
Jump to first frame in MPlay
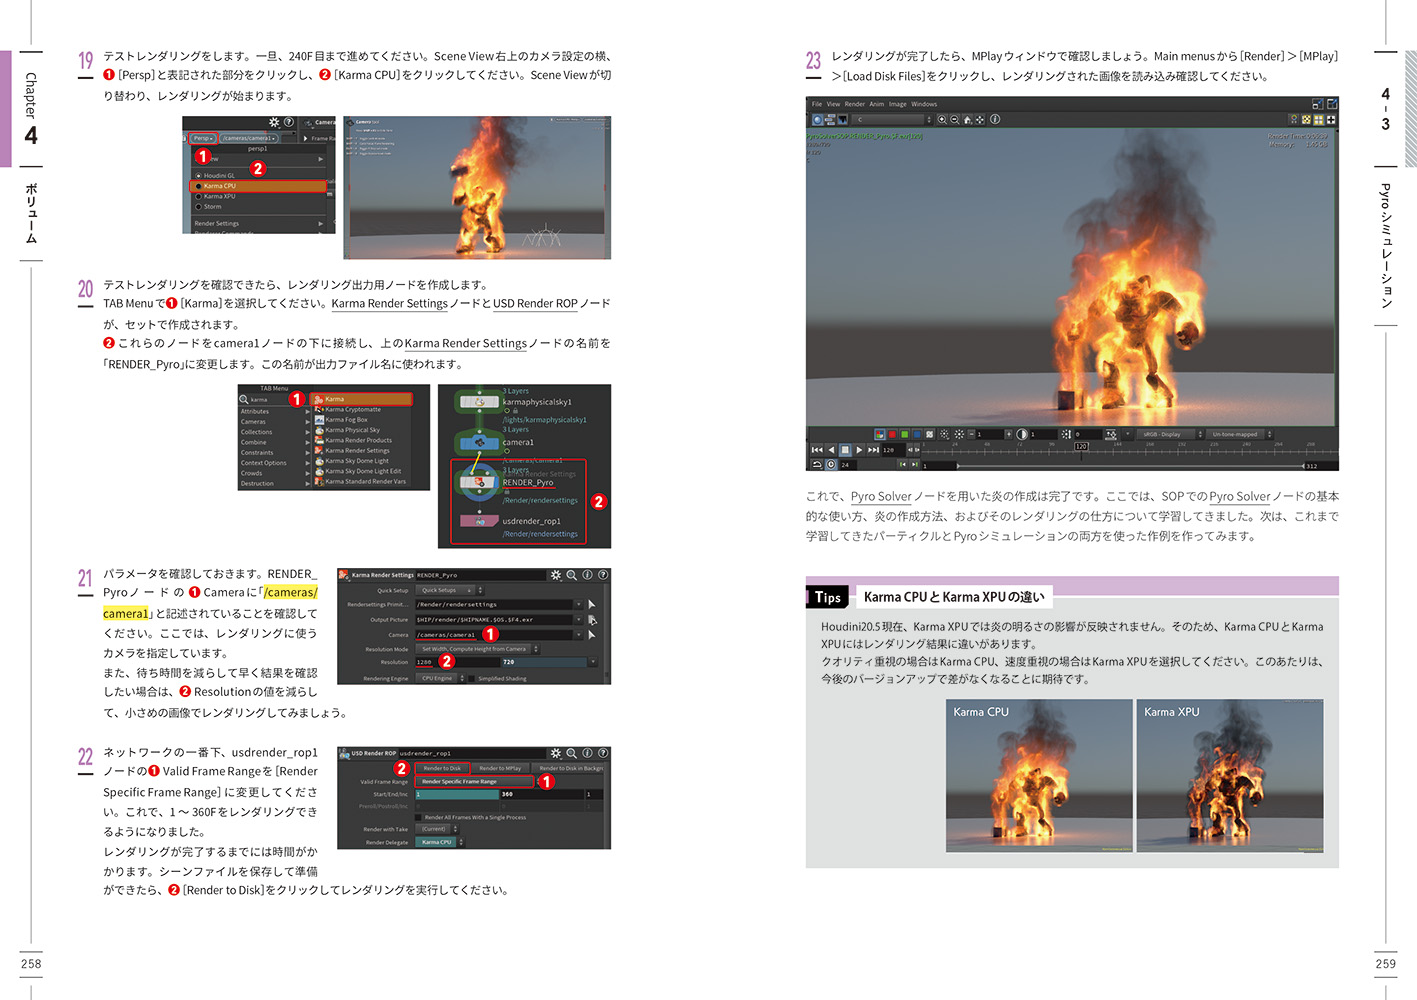point(817,450)
